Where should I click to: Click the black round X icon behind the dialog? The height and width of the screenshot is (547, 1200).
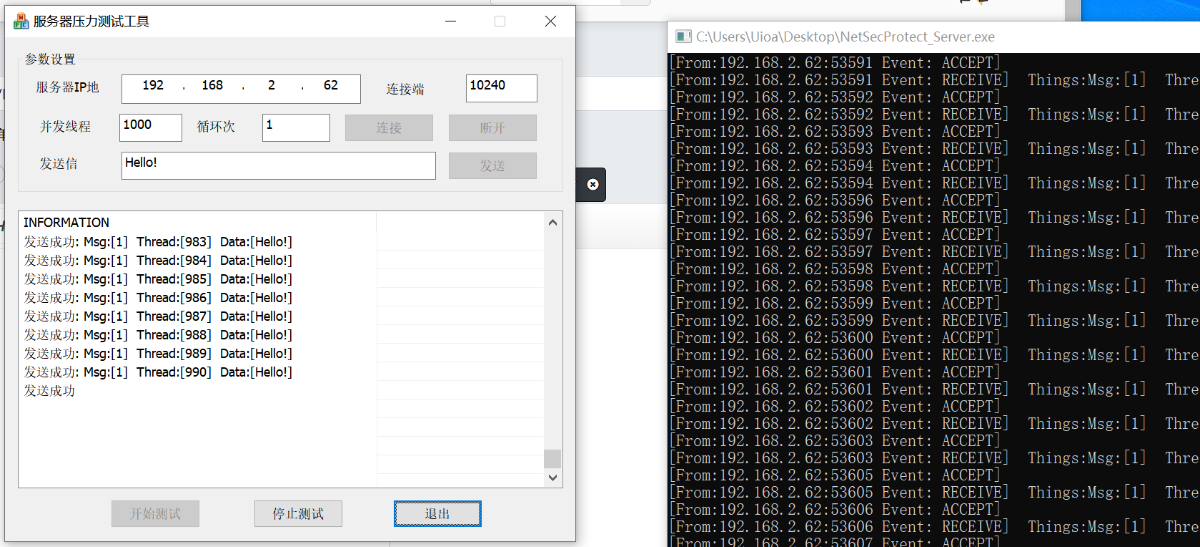click(x=592, y=185)
